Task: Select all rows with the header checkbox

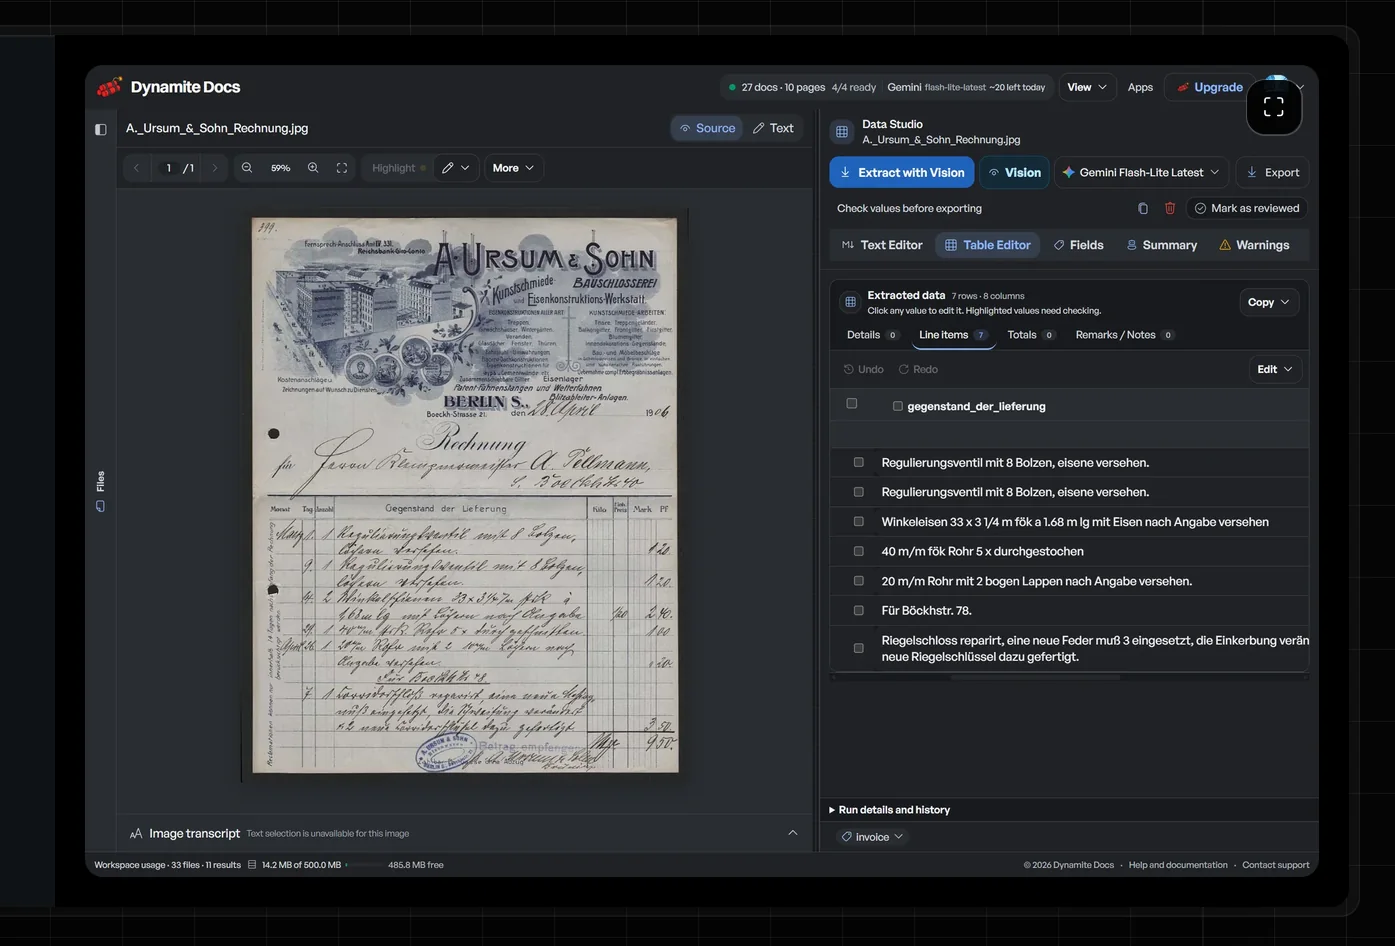Action: coord(852,403)
